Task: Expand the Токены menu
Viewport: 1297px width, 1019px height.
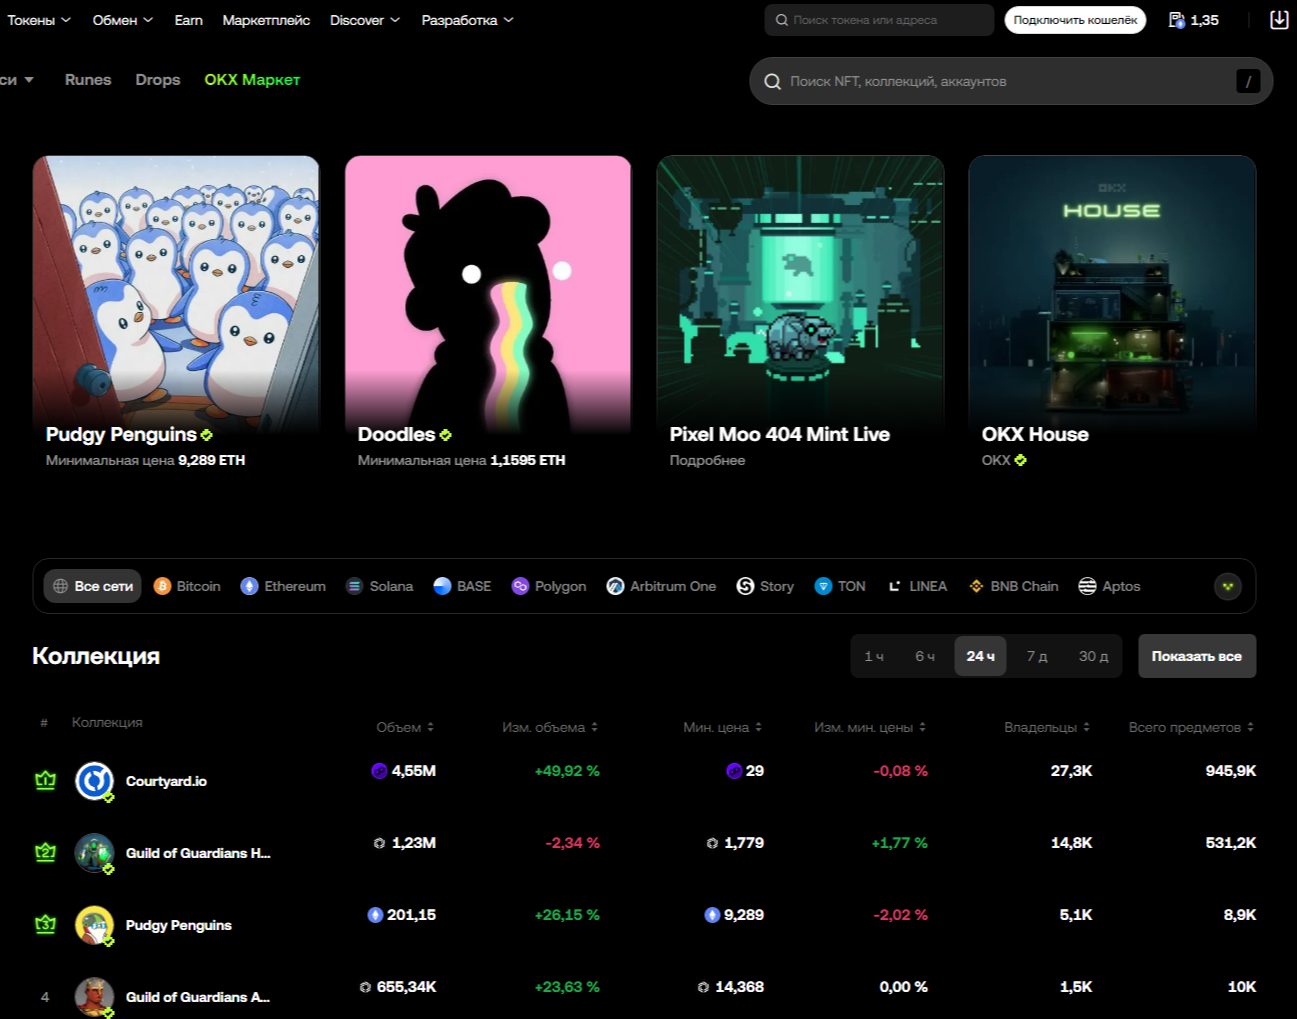Action: click(39, 20)
